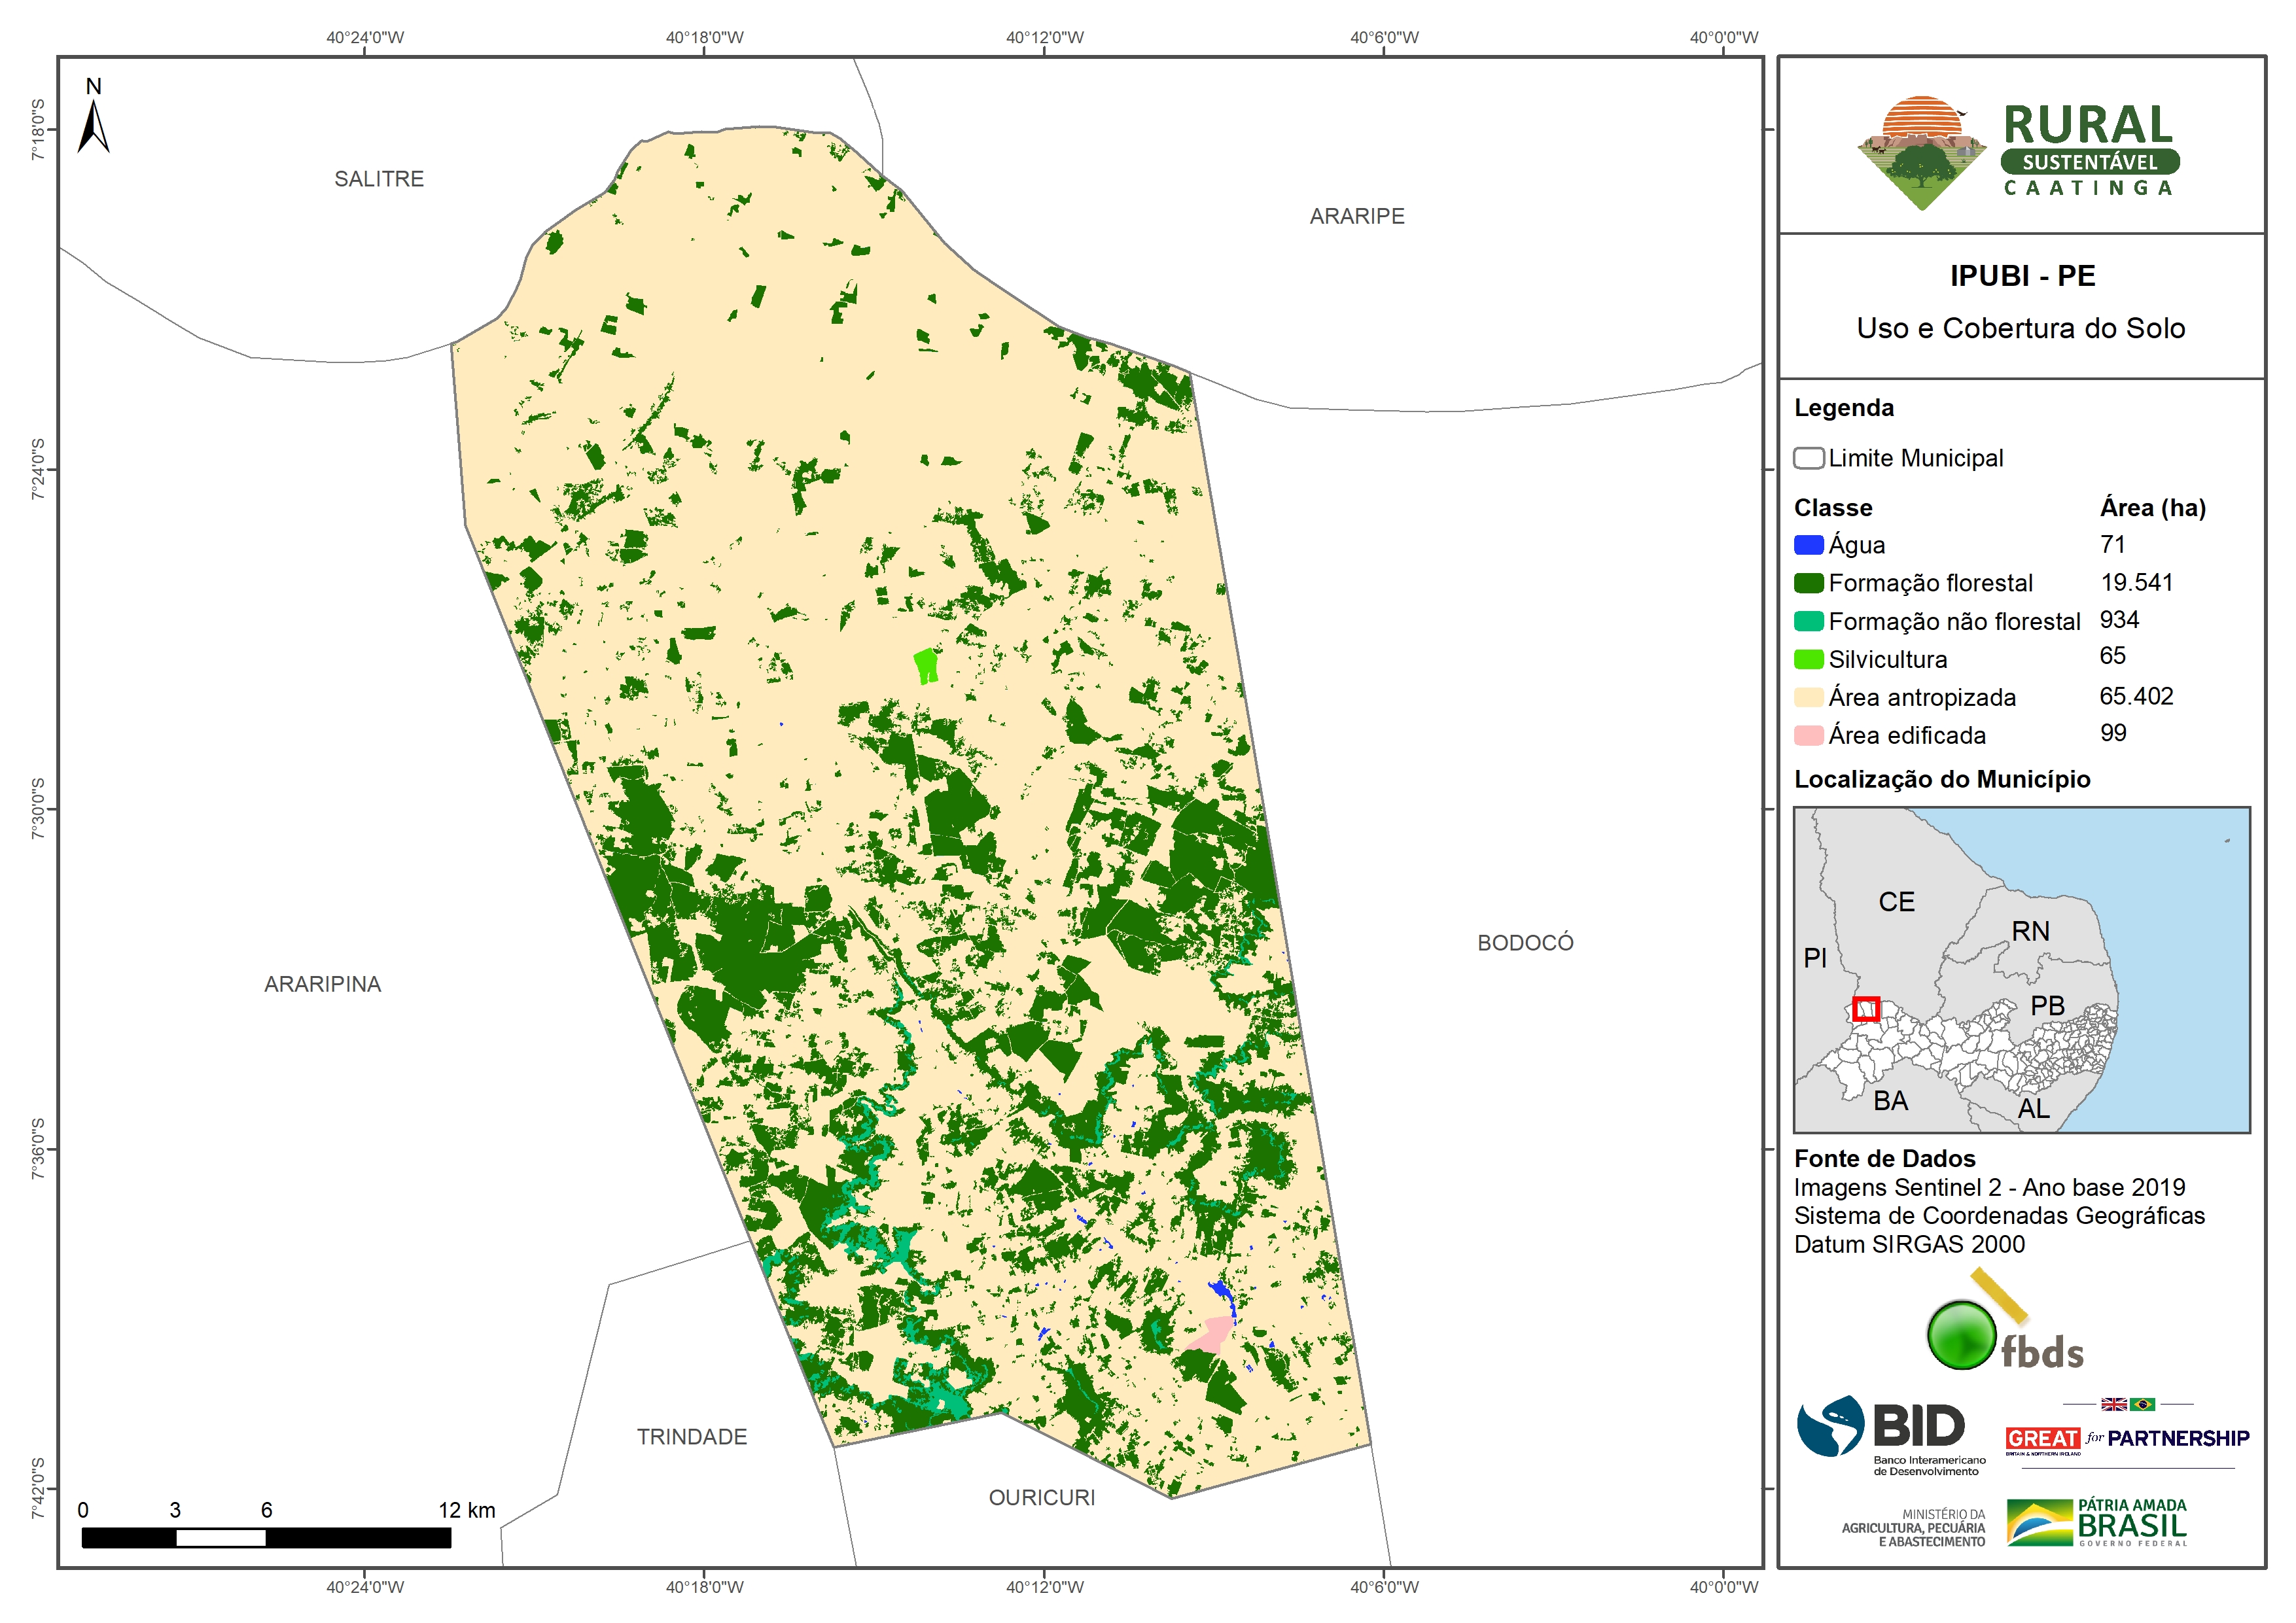This screenshot has height=1623, width=2296.
Task: Click the Rural Sustentável Caatinga logo
Action: point(2018,152)
